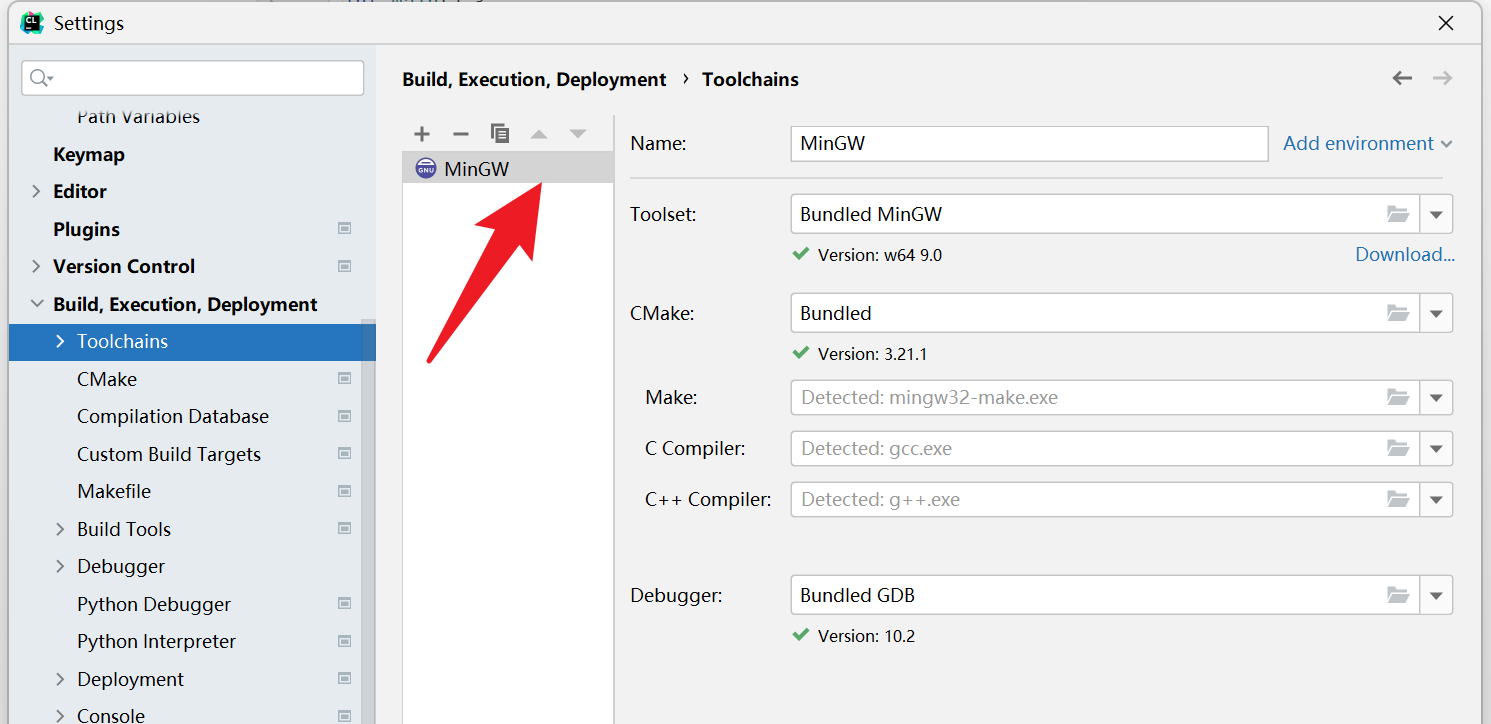
Task: Browse folder for Make executable
Action: click(x=1398, y=397)
